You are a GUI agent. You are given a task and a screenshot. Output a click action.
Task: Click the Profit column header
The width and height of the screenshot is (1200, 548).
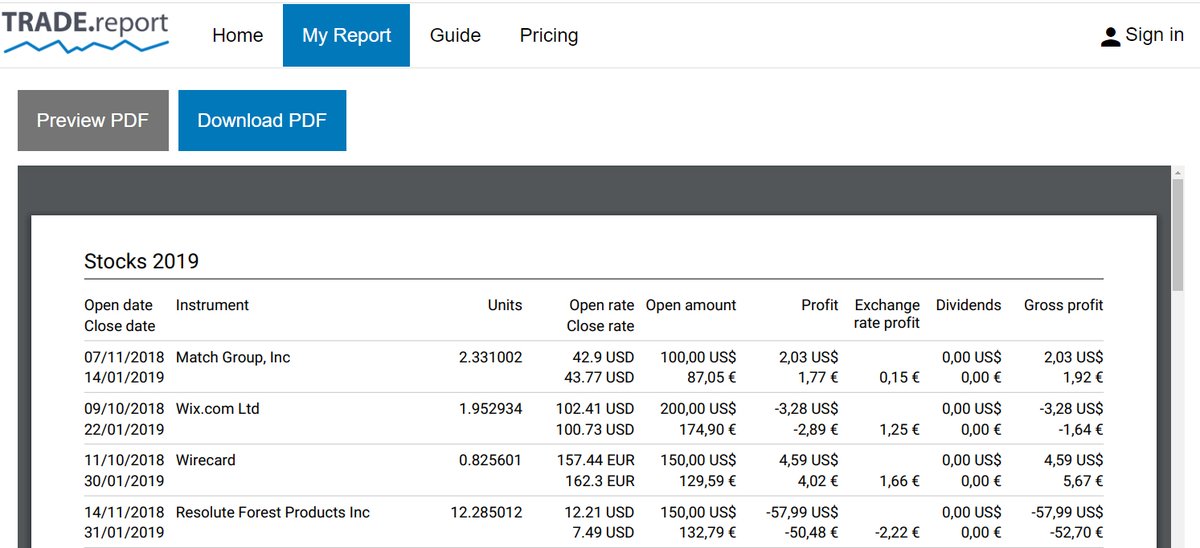(820, 305)
